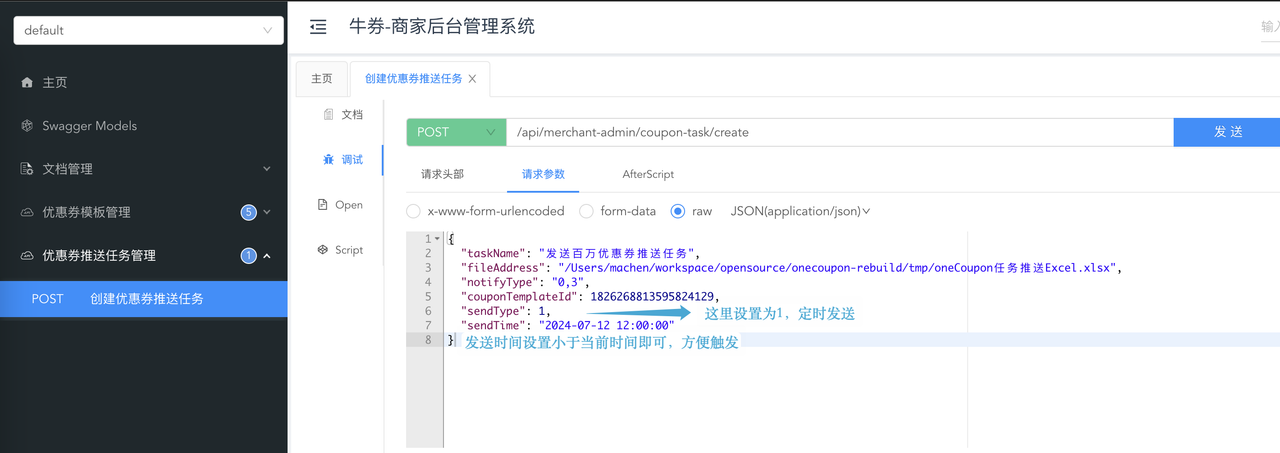
Task: Expand the 文档管理 menu chevron
Action: point(267,169)
